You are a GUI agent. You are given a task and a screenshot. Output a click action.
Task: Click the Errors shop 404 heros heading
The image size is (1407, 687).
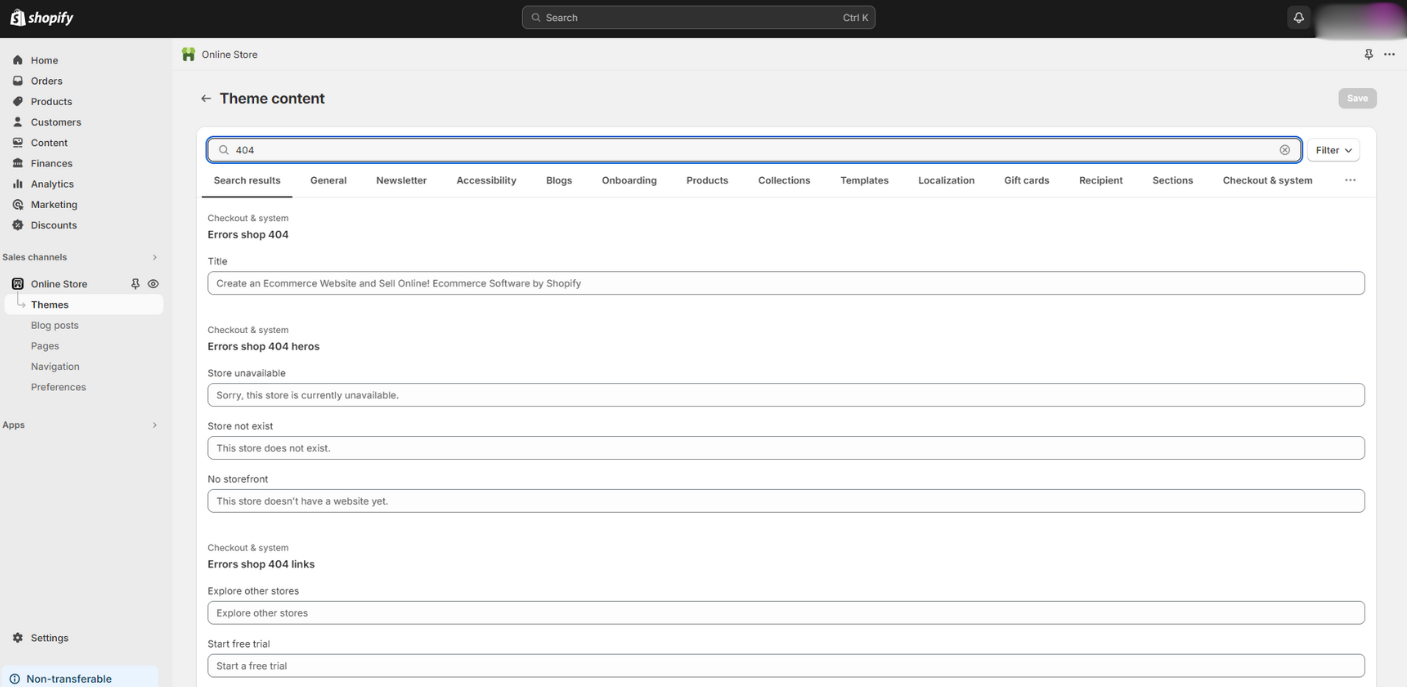(x=264, y=347)
